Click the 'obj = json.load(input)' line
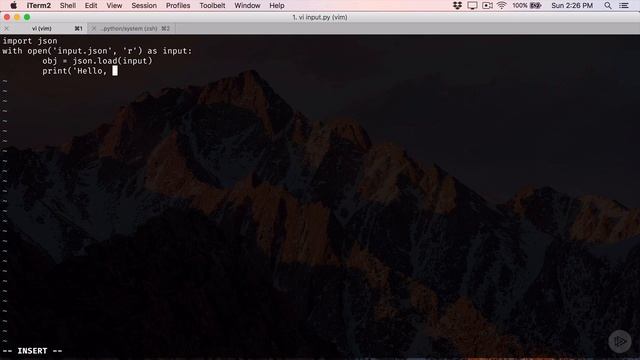 (97, 61)
